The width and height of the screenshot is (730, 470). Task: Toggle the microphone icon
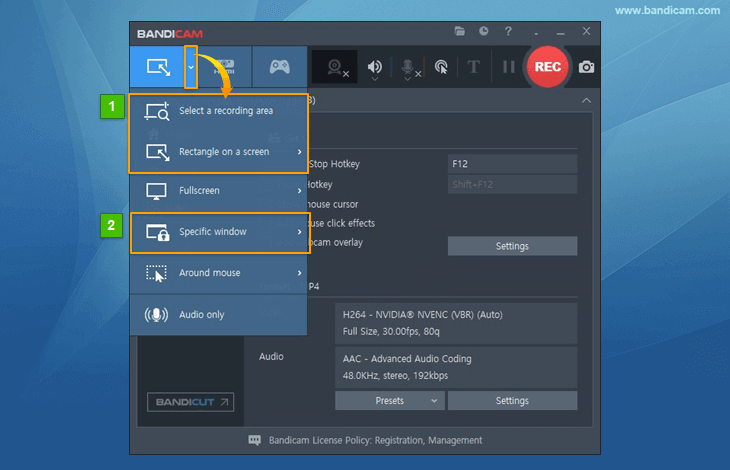[x=408, y=67]
